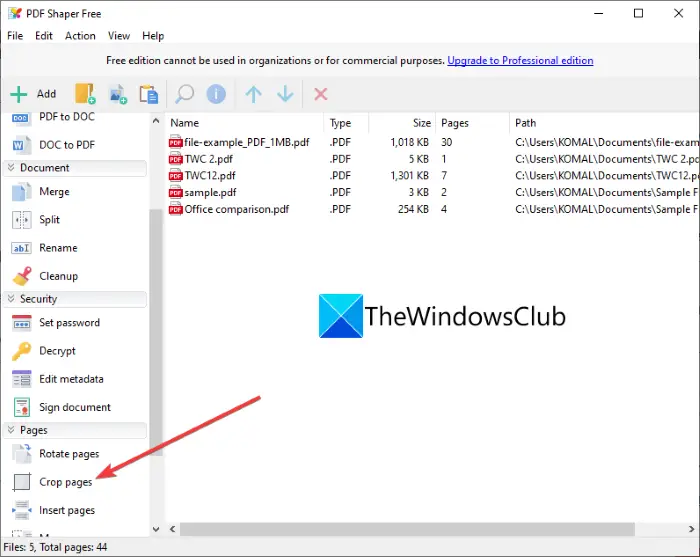Select TWC12.pdf in the file list
The height and width of the screenshot is (557, 700).
210,176
